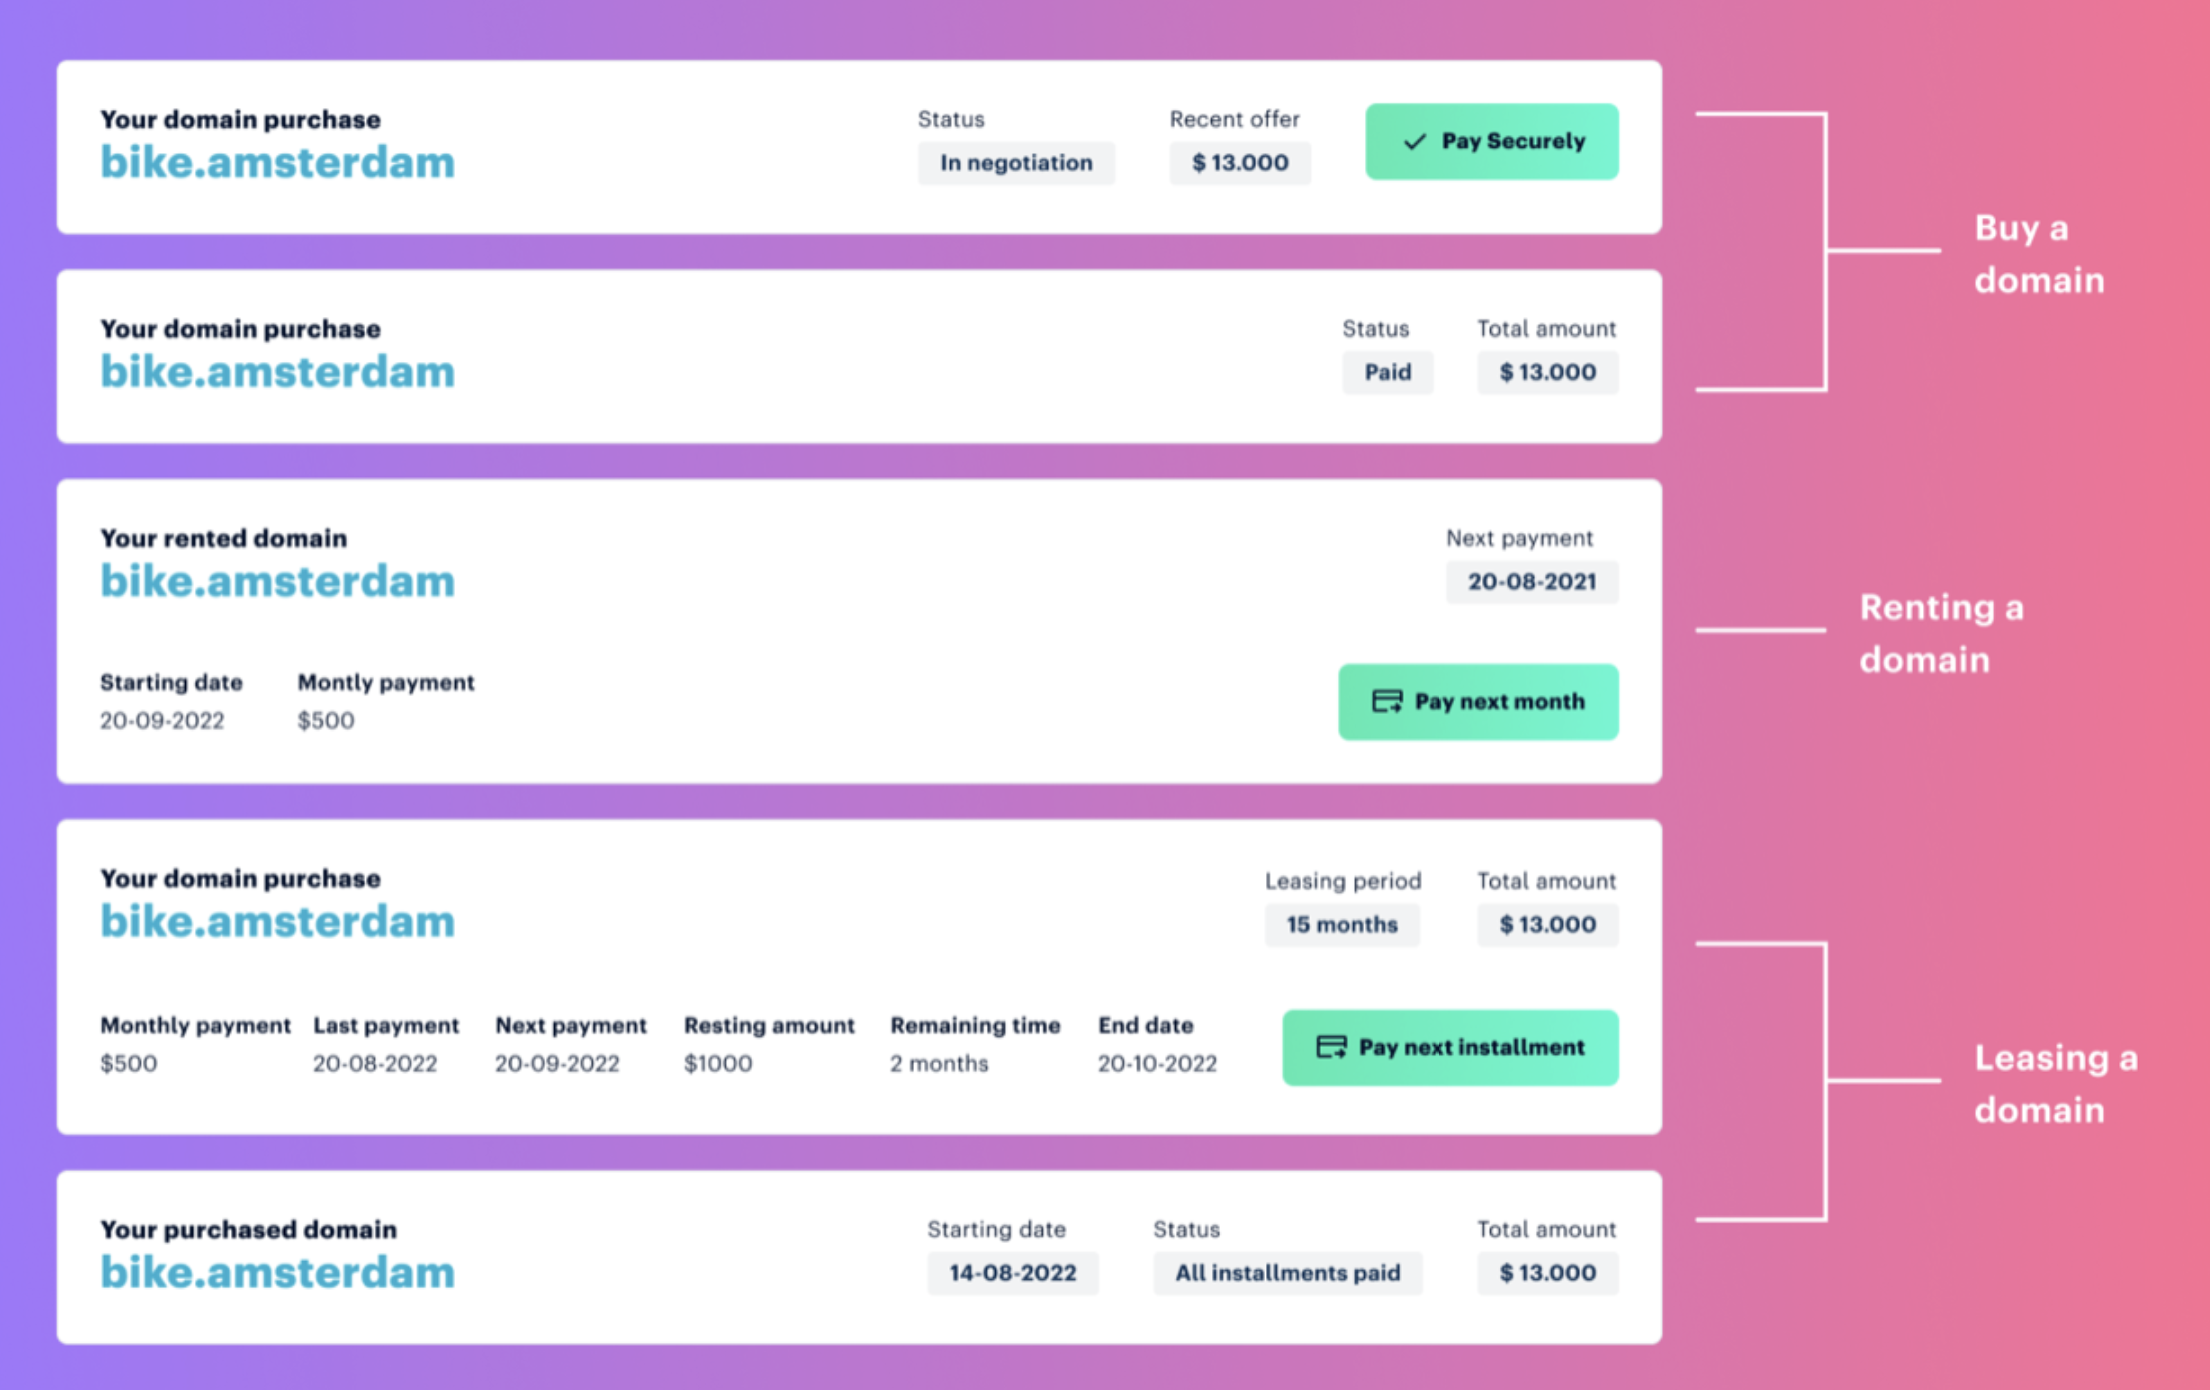
Task: Open bike.amsterdam in the Paid status card
Action: [x=277, y=372]
